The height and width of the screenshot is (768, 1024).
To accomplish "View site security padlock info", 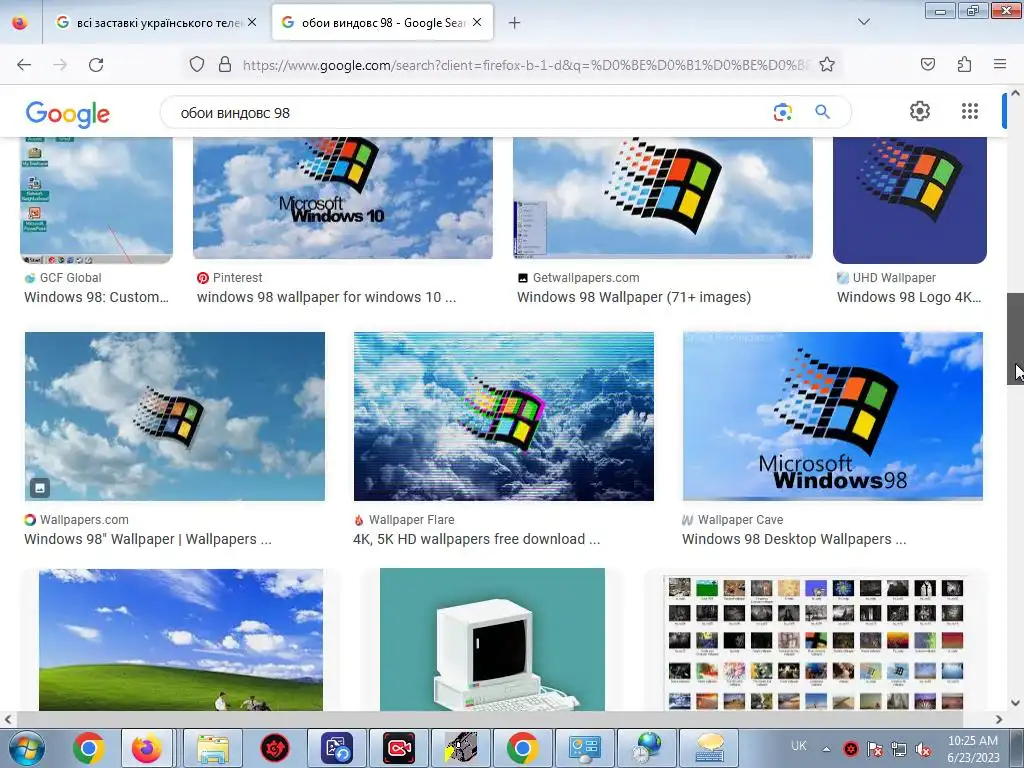I will (225, 64).
